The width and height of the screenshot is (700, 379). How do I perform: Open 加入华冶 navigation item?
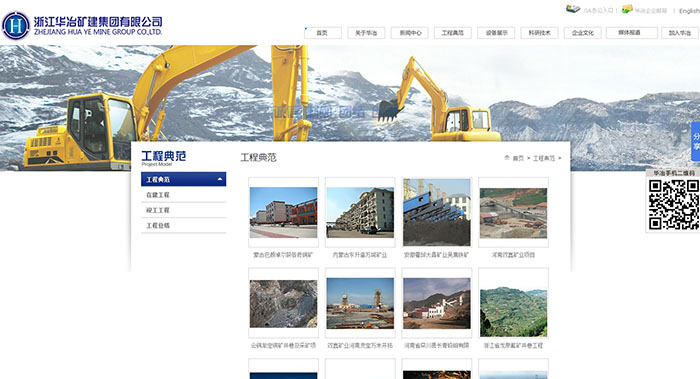680,33
